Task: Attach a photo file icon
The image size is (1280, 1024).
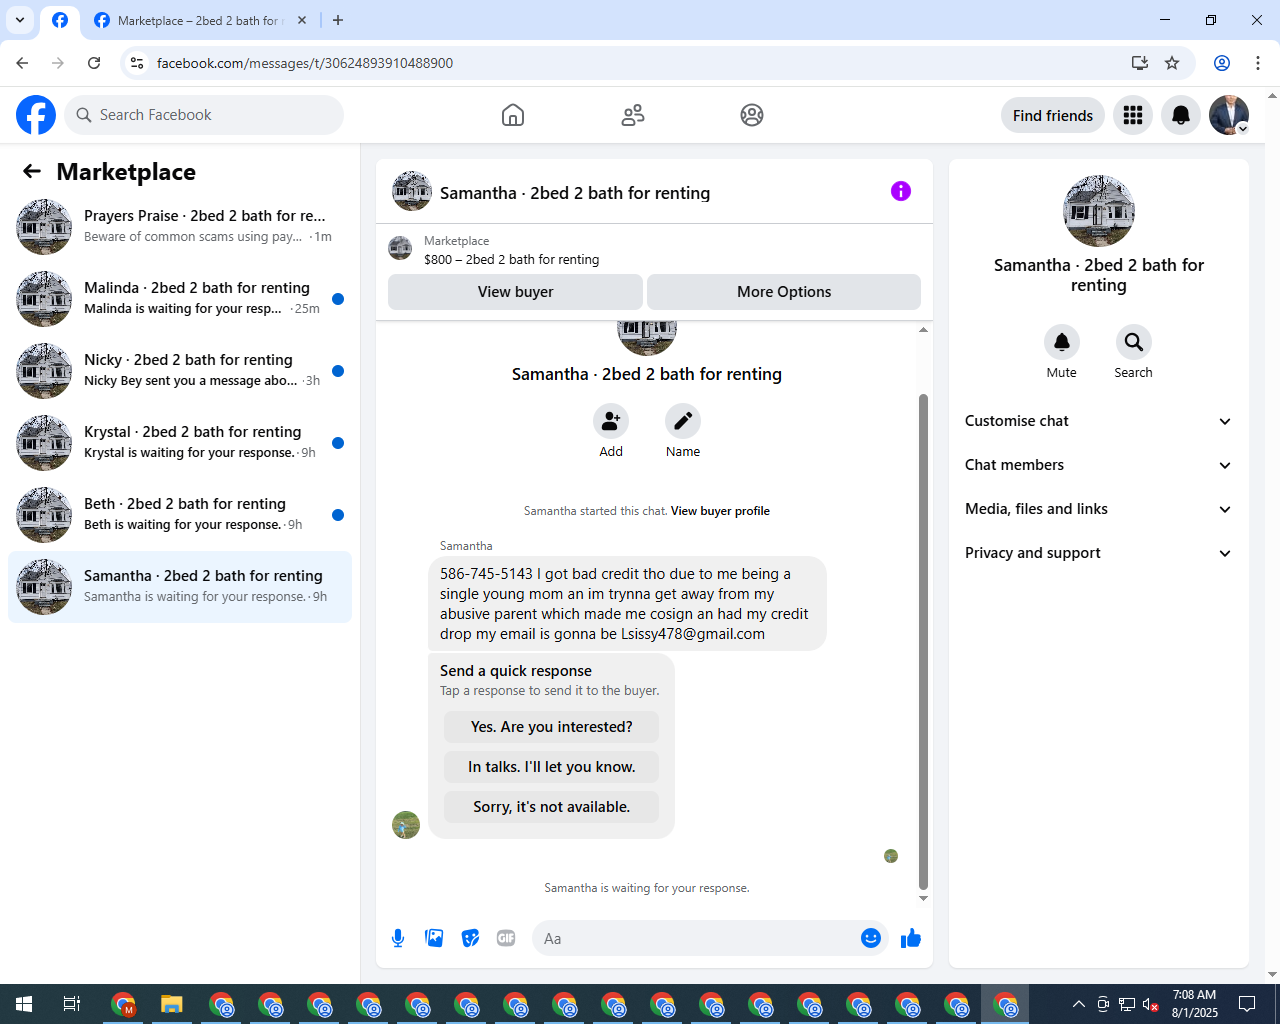Action: (x=434, y=938)
